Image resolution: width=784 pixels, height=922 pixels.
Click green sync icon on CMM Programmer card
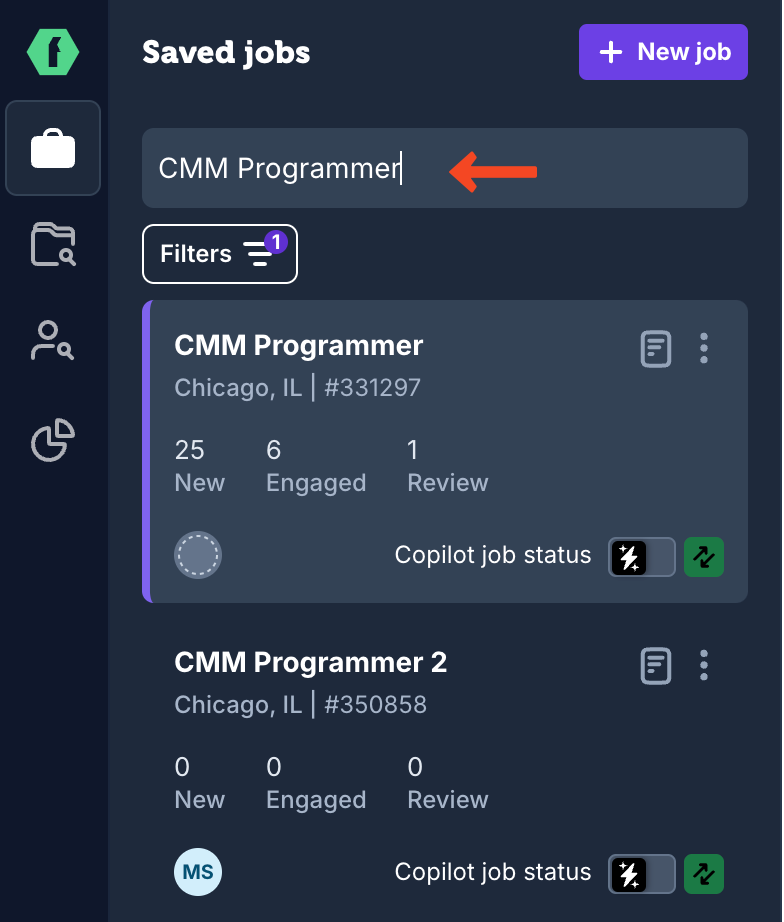[x=704, y=557]
